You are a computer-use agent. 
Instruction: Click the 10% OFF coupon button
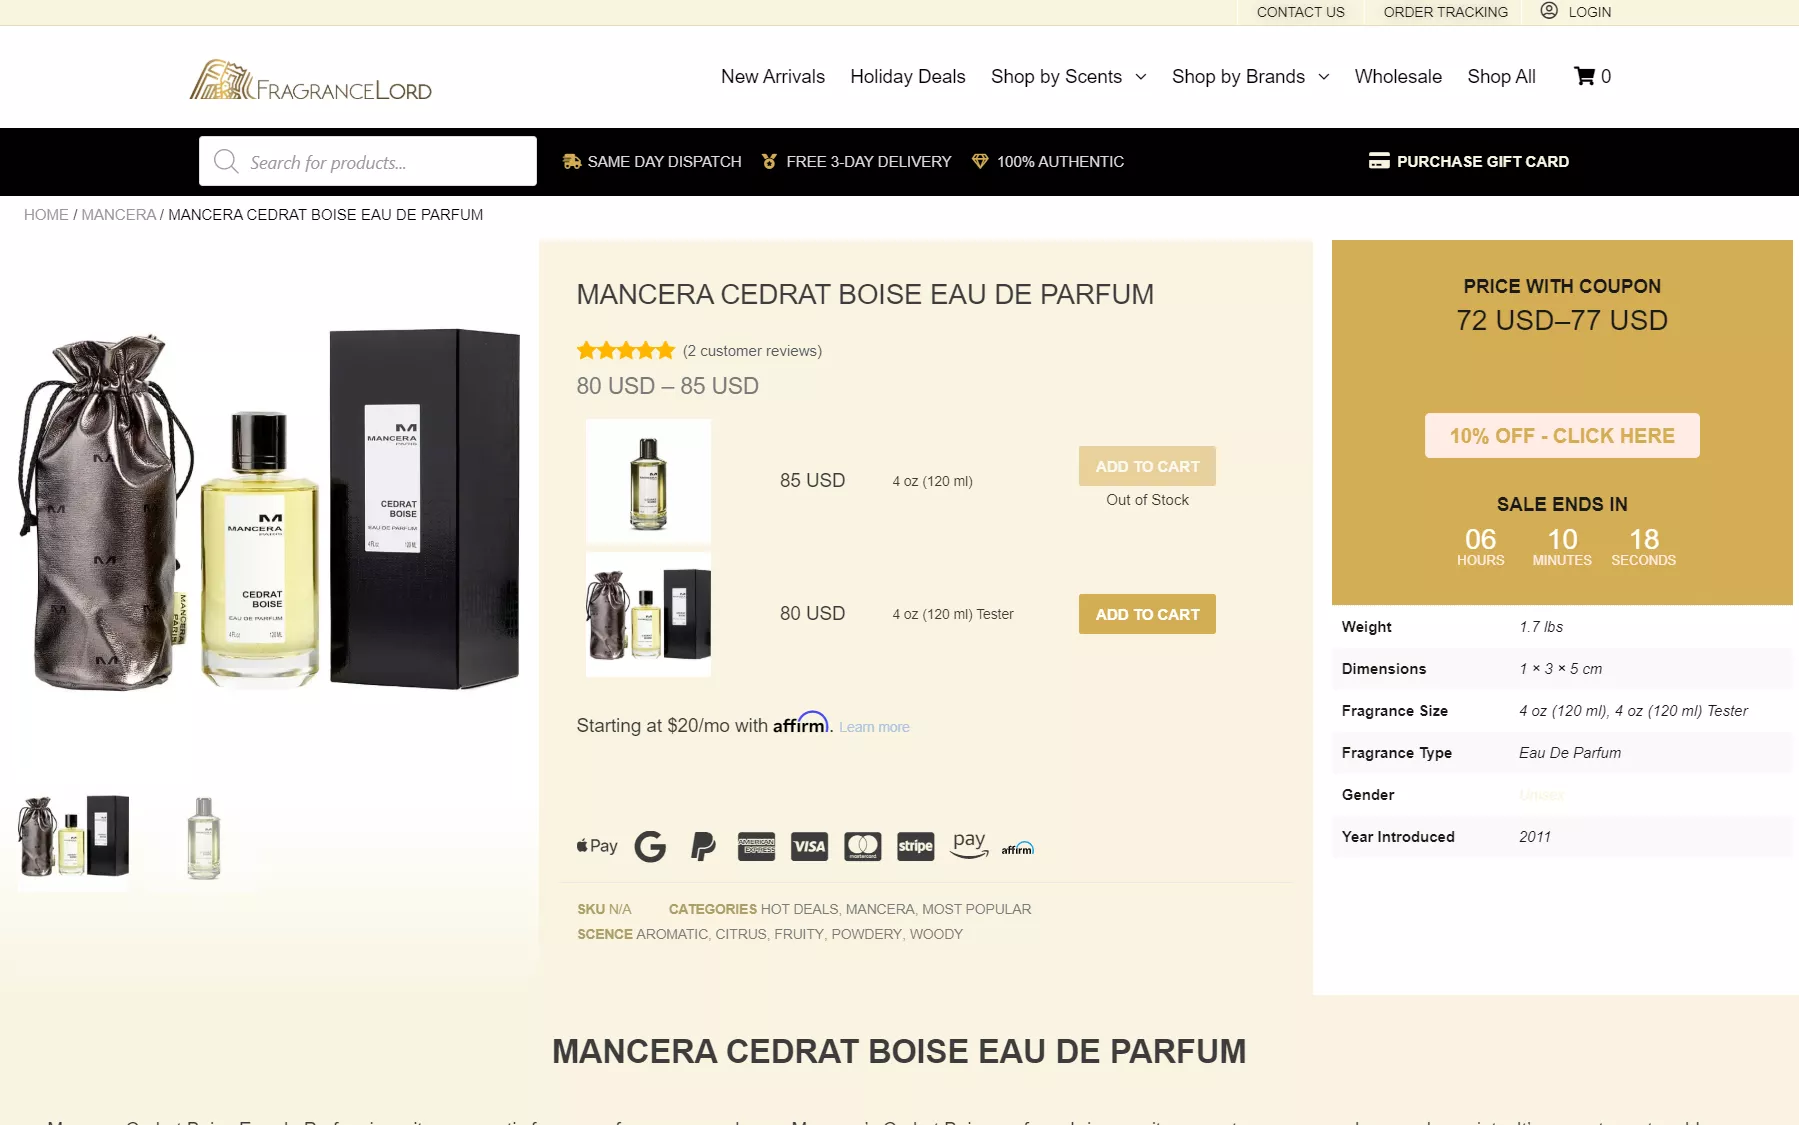pyautogui.click(x=1561, y=436)
